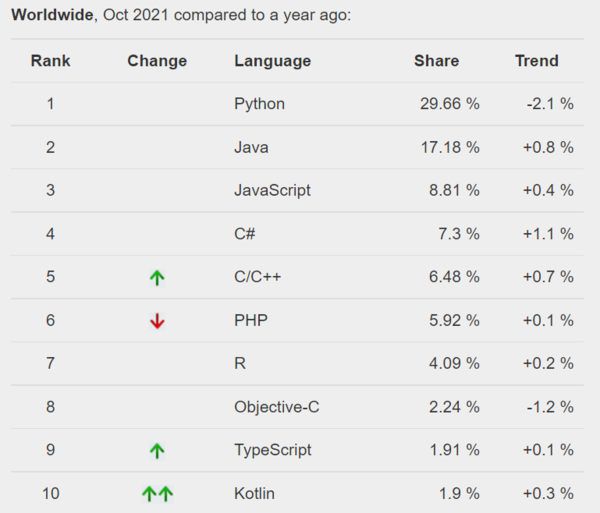Screen dimensions: 600x513
Task: Click the red down arrow beside PHP
Action: coord(157,321)
